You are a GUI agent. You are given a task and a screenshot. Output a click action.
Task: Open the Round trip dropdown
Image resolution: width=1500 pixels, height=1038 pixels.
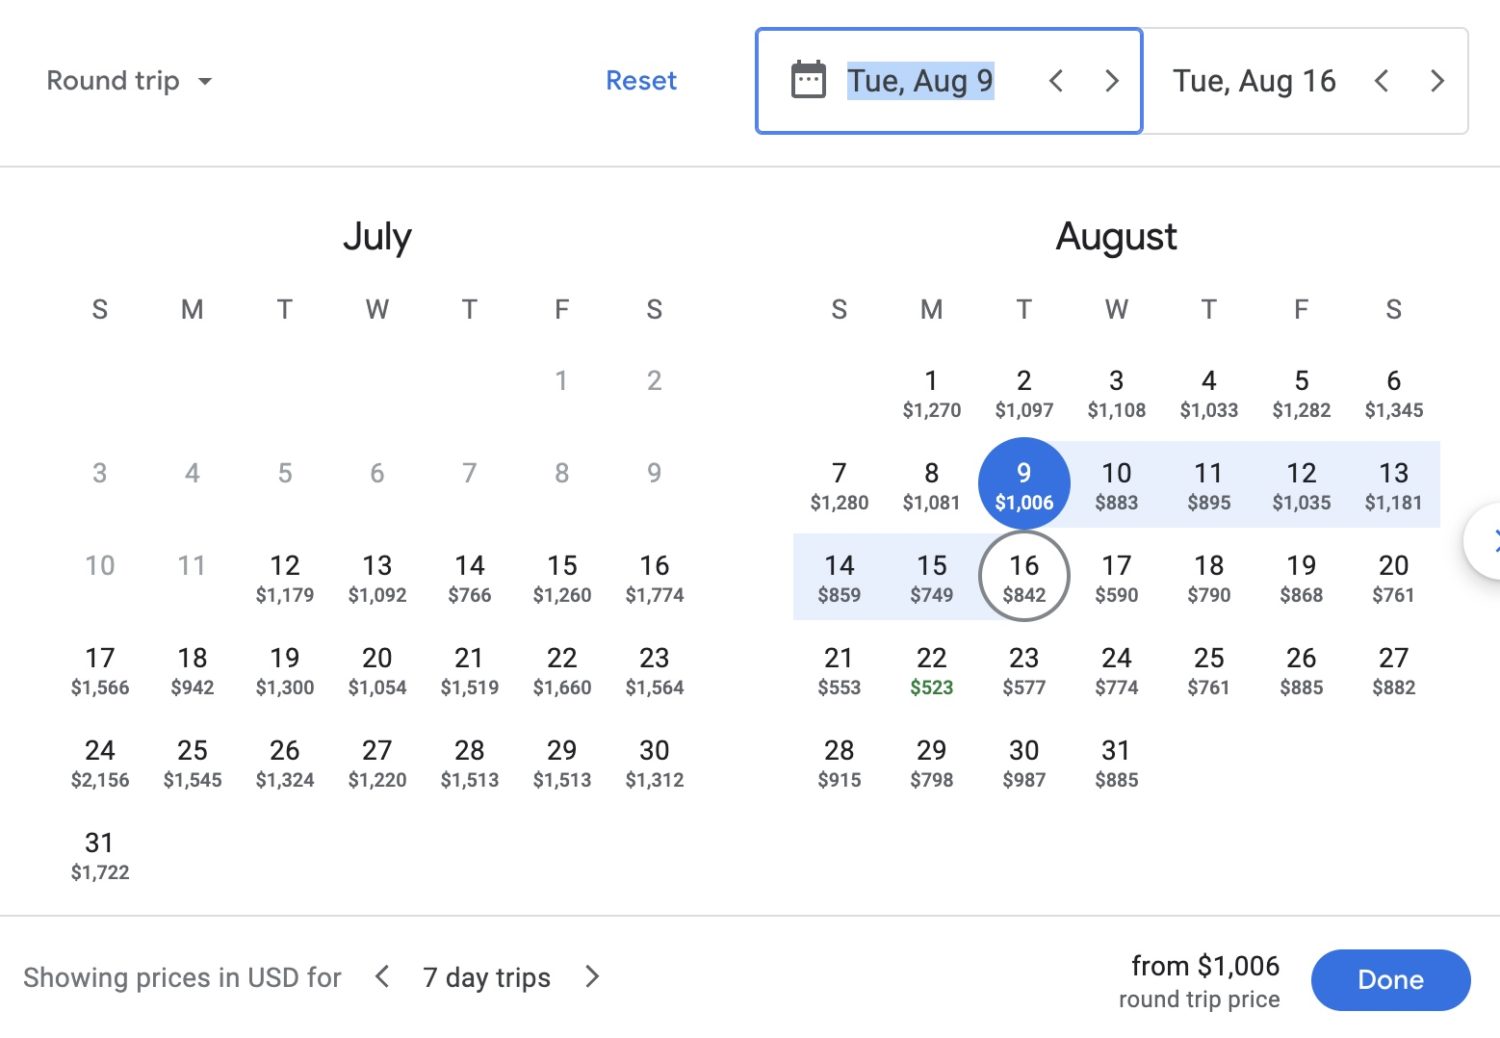coord(129,81)
